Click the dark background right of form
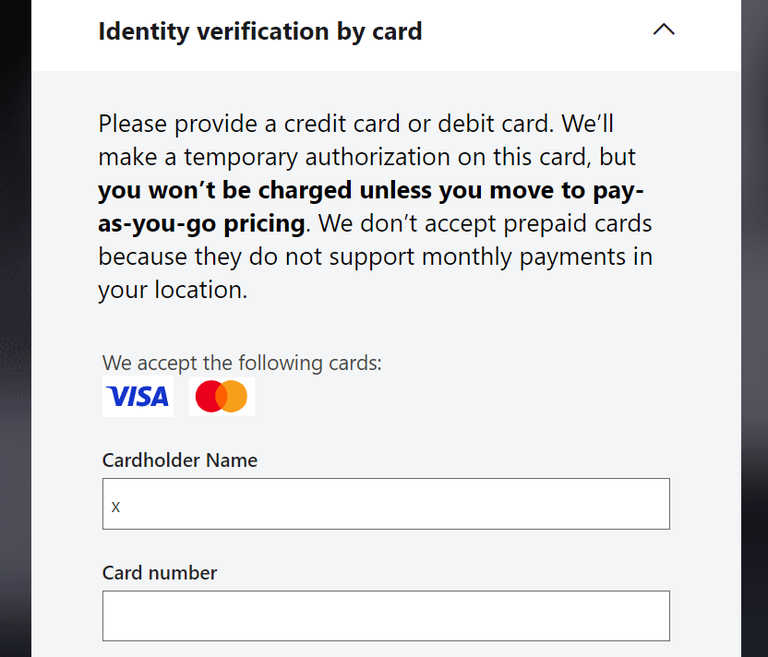This screenshot has width=768, height=657. coord(754,330)
